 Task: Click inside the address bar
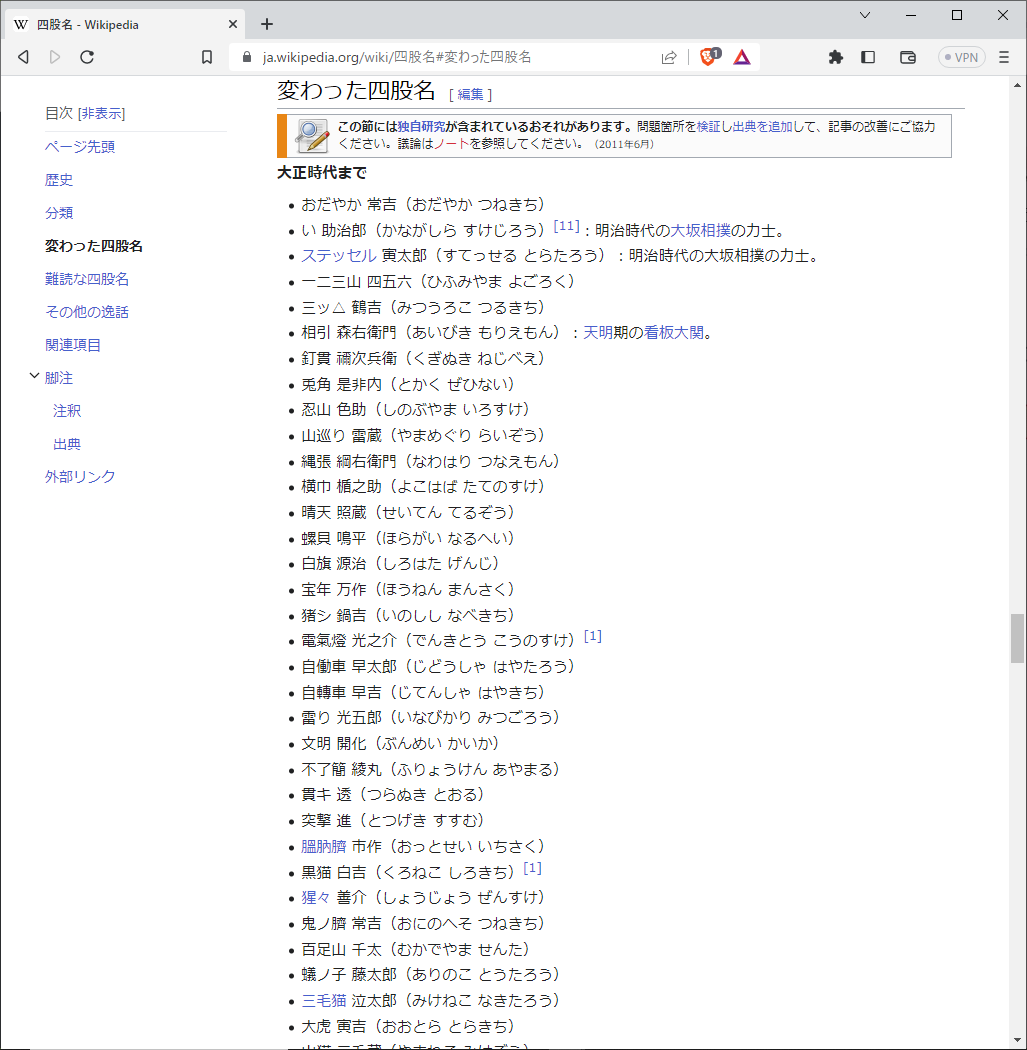450,57
